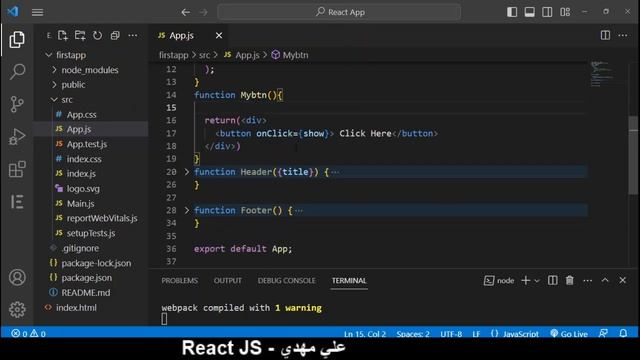640x360 pixels.
Task: Switch to the DEBUG CONSOLE tab
Action: (x=287, y=281)
